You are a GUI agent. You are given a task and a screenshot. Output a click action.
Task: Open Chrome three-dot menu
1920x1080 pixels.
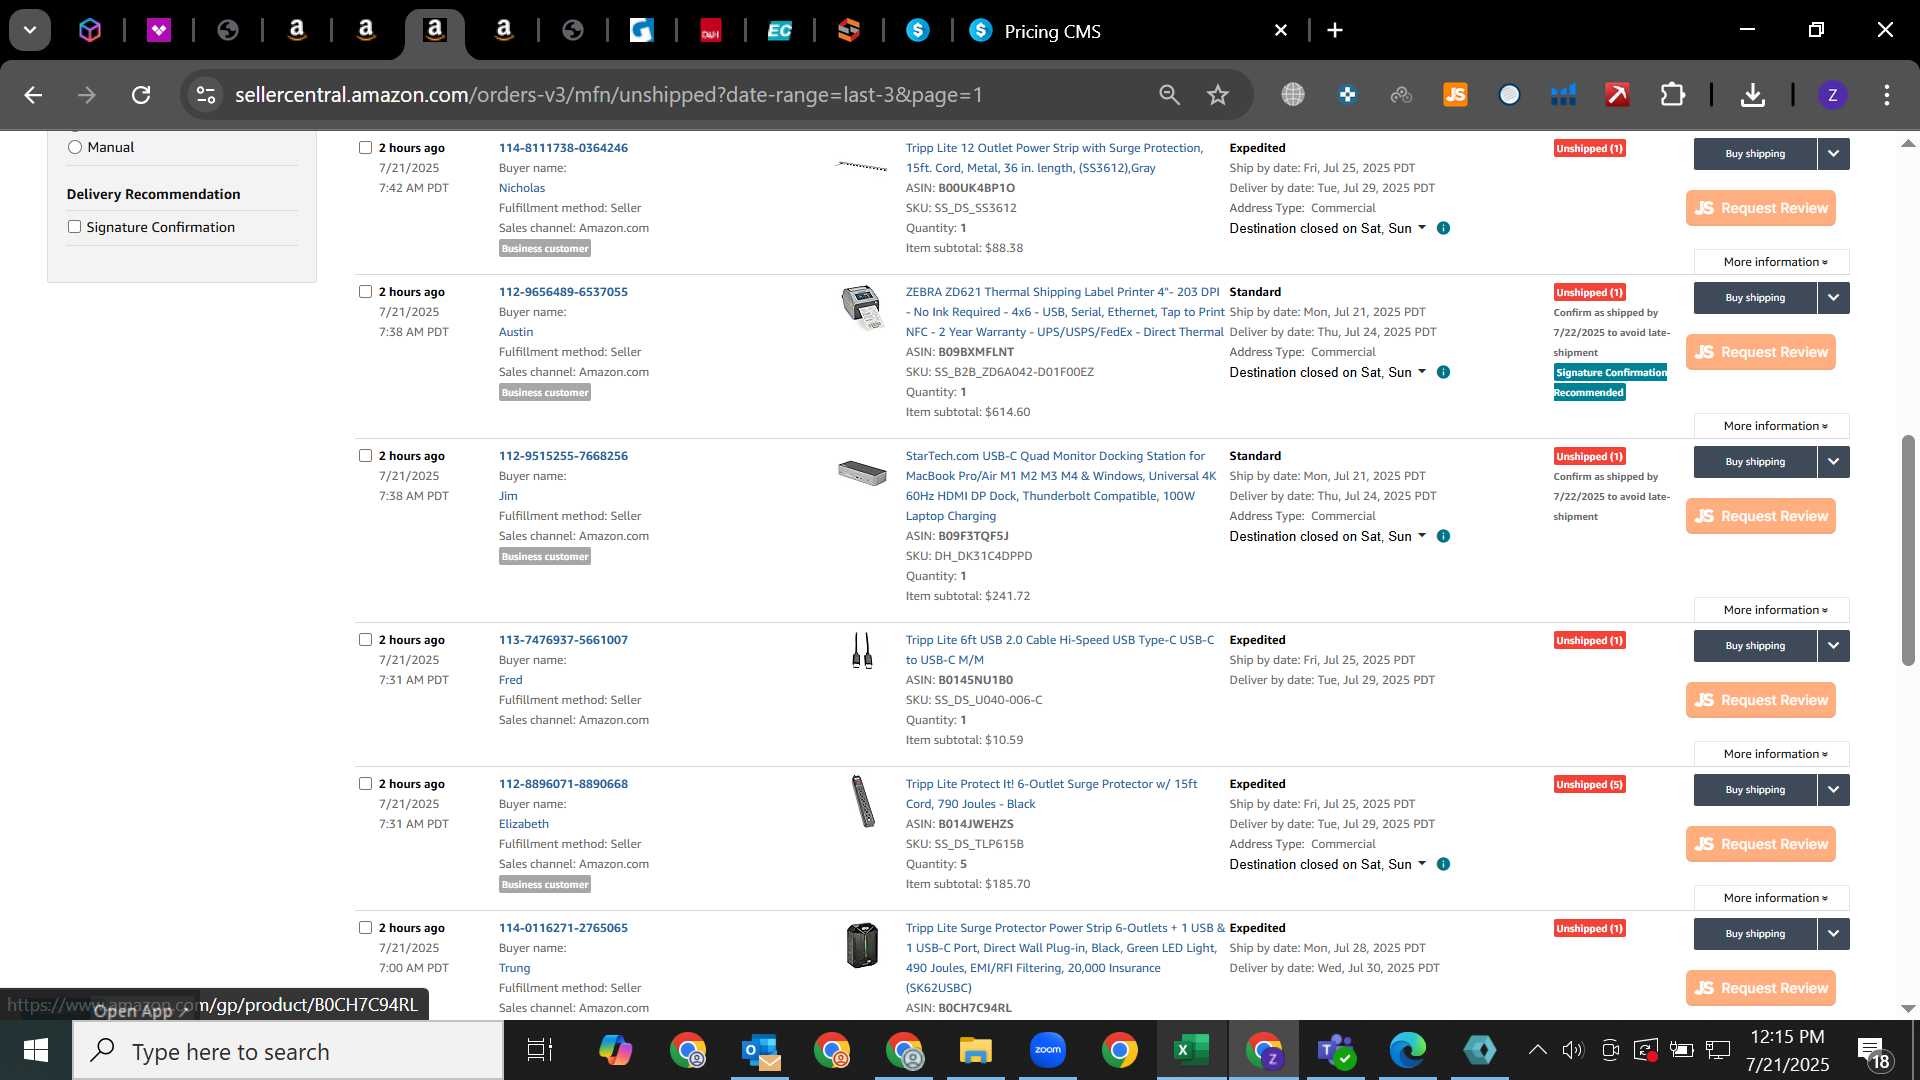(x=1886, y=95)
